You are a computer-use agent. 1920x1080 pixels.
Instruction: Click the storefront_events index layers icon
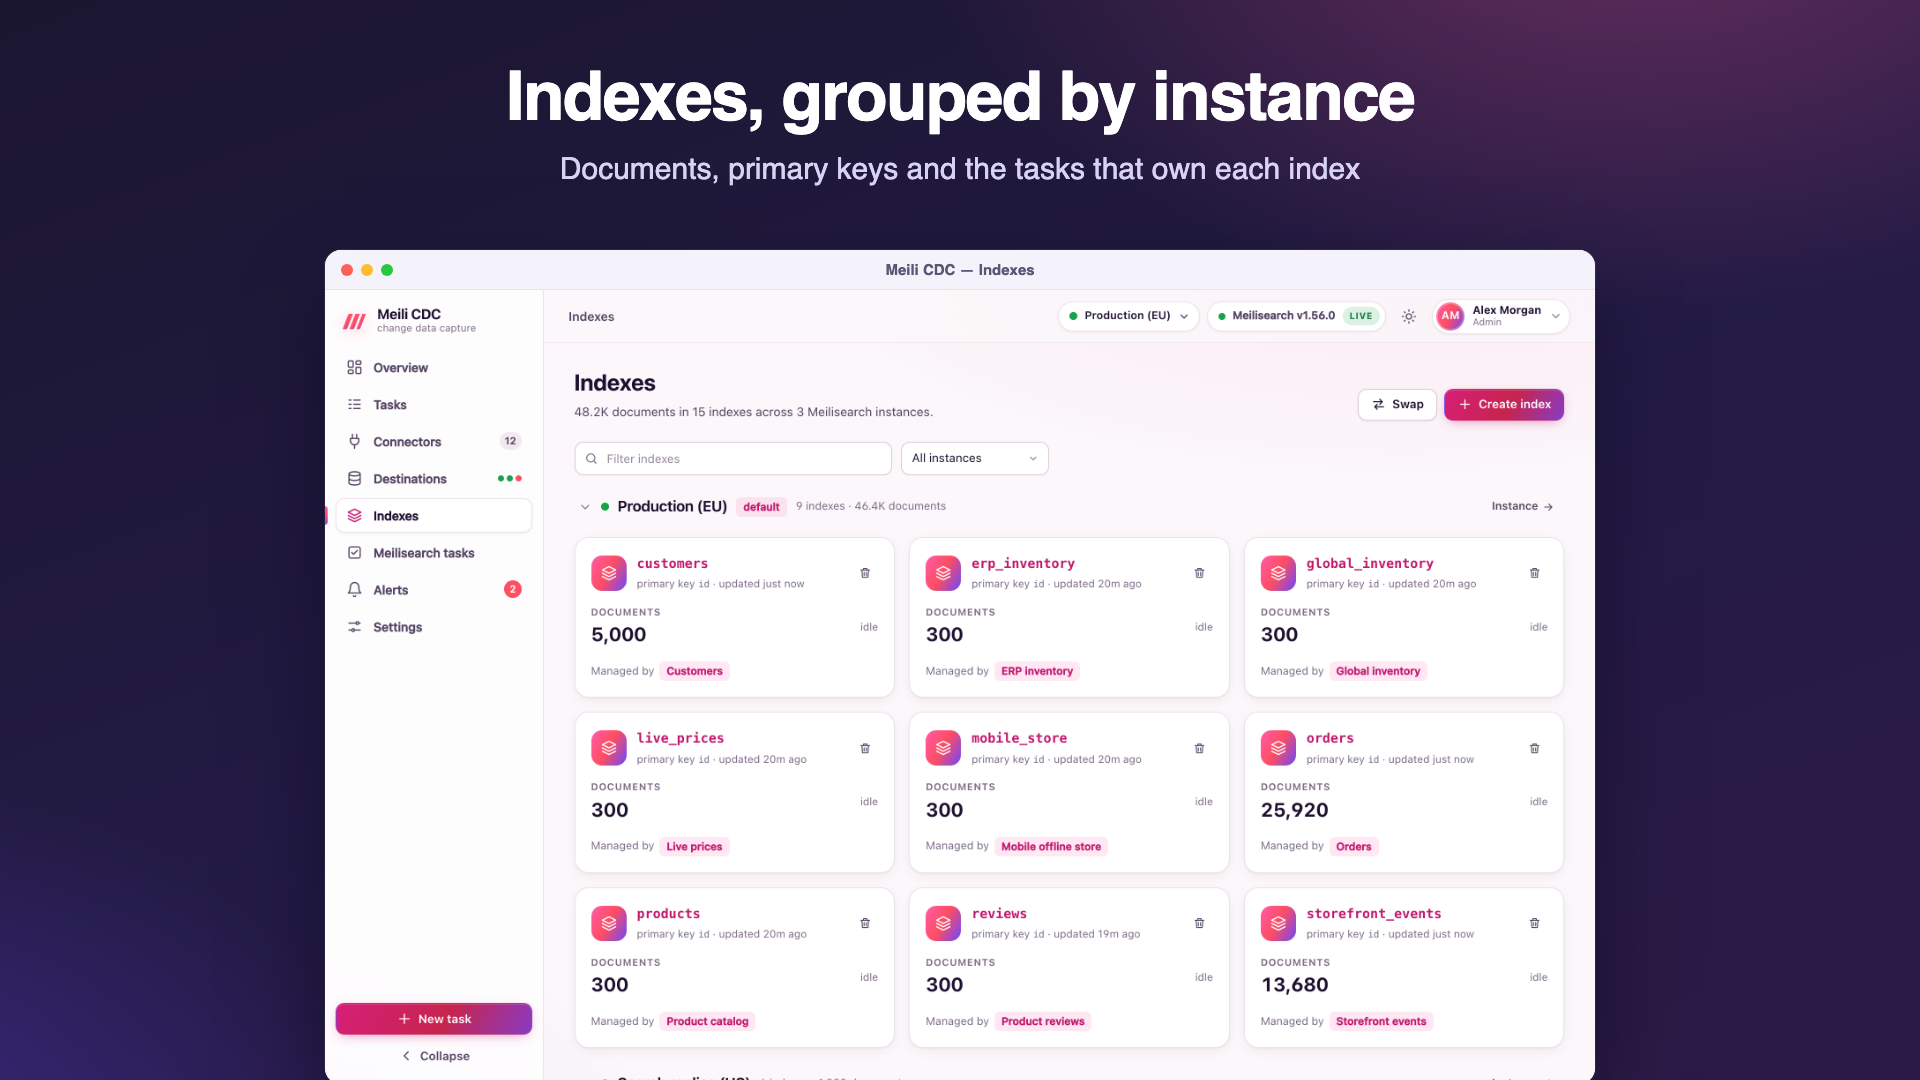click(1278, 923)
